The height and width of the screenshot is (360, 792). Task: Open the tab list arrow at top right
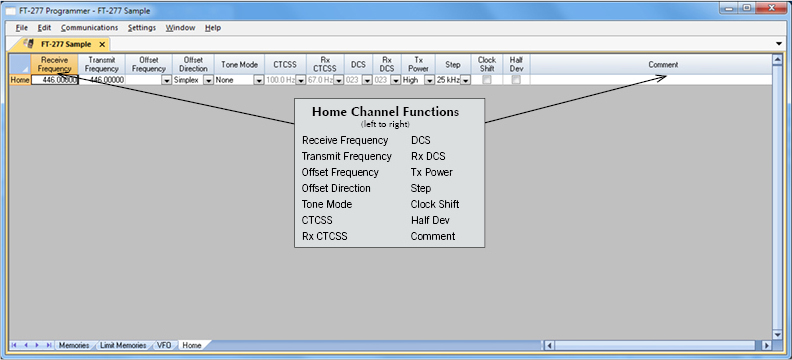(778, 44)
